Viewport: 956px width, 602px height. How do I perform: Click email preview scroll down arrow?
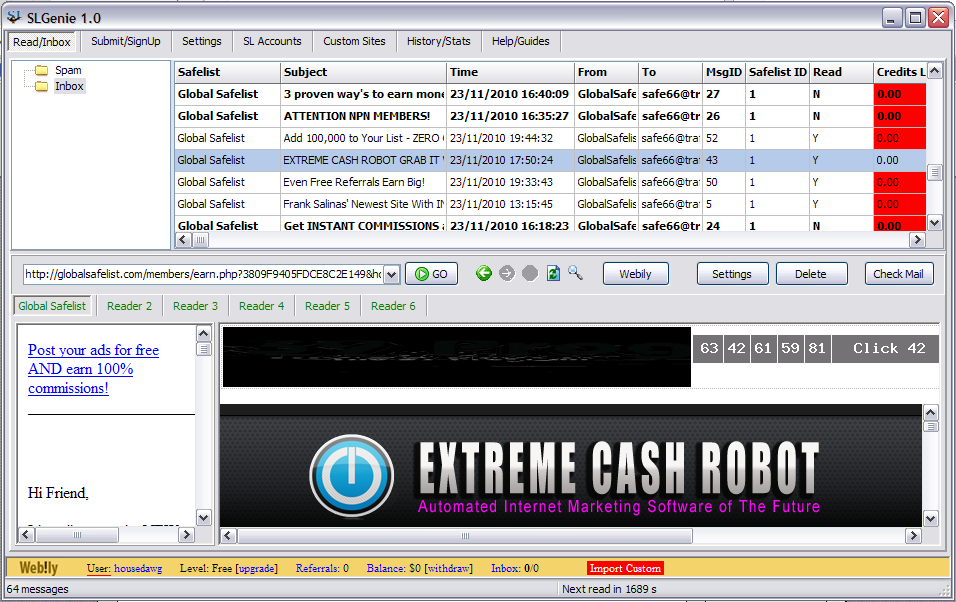(204, 517)
